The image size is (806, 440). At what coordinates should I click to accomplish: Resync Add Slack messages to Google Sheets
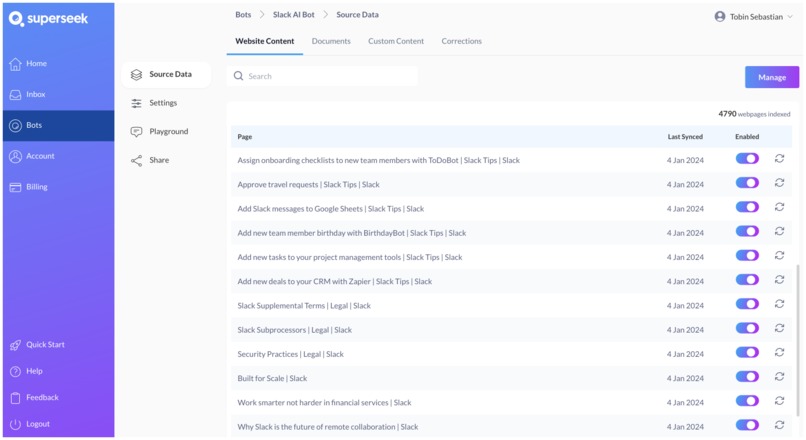click(x=779, y=207)
